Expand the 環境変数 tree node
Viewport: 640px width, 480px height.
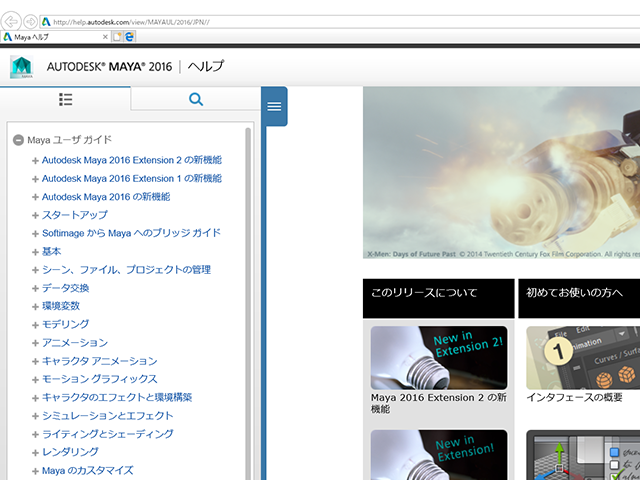pos(35,307)
